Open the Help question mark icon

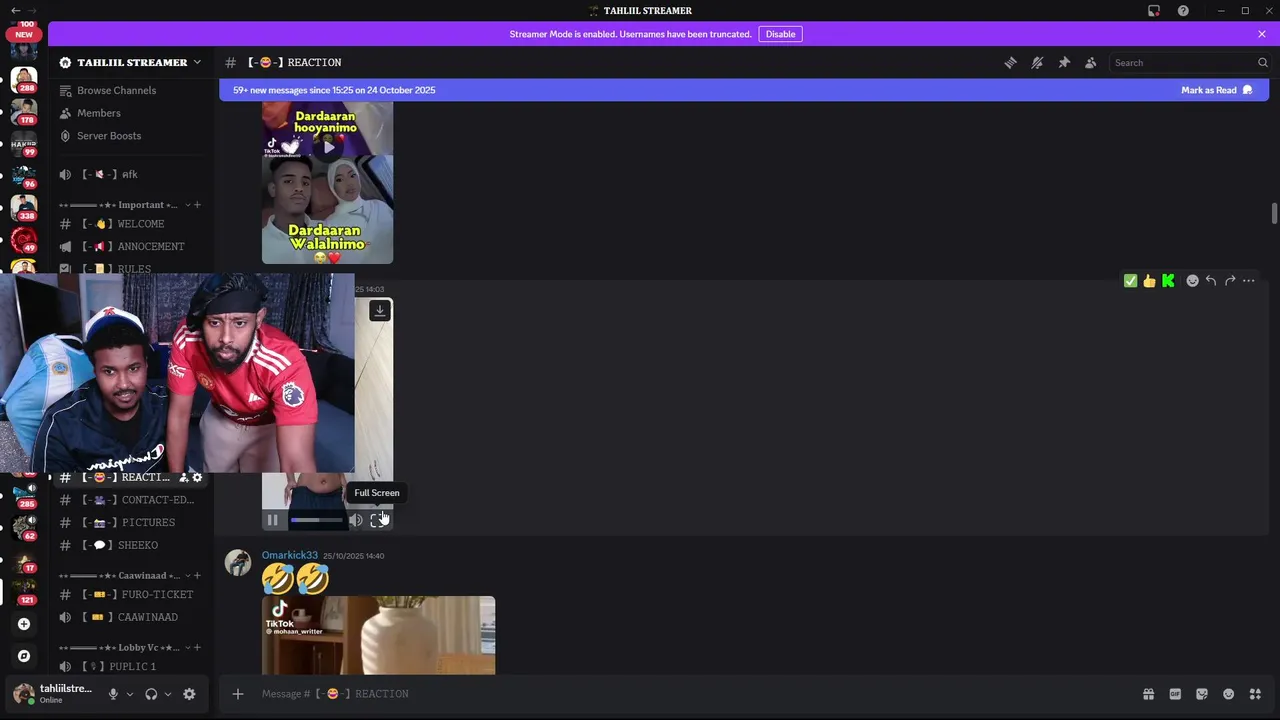tap(1183, 11)
